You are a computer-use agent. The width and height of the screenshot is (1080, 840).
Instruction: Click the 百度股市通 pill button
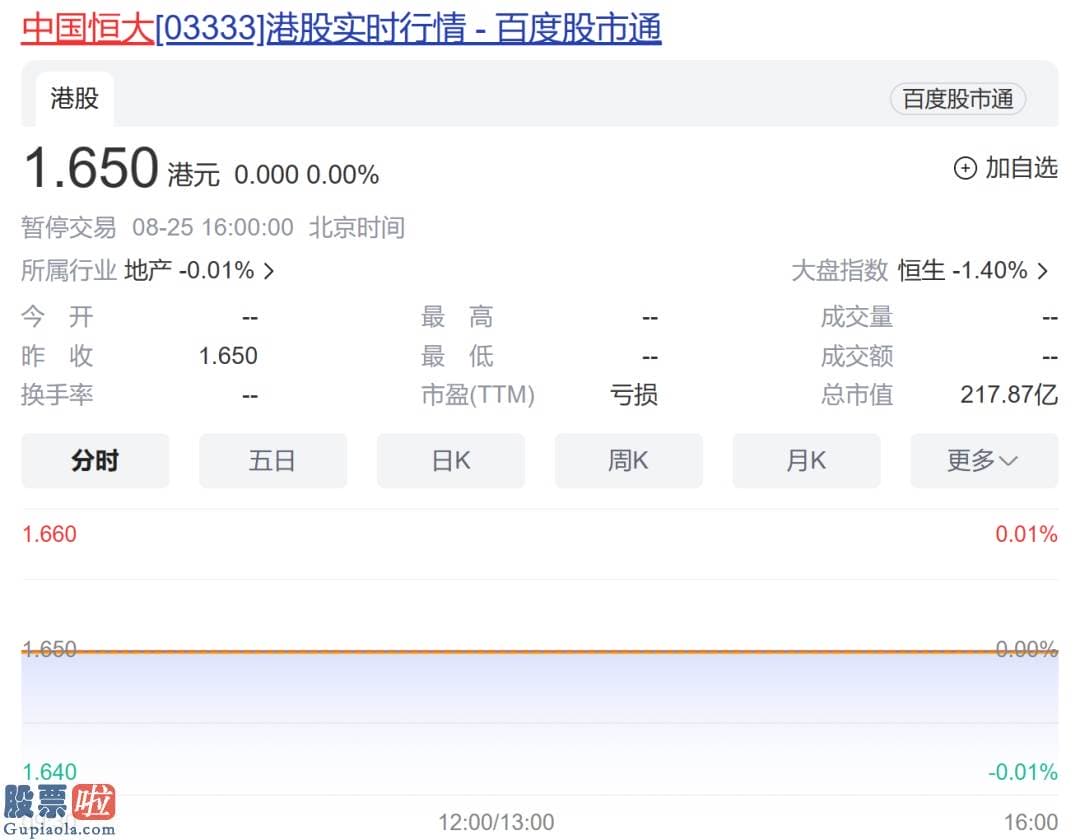[957, 99]
